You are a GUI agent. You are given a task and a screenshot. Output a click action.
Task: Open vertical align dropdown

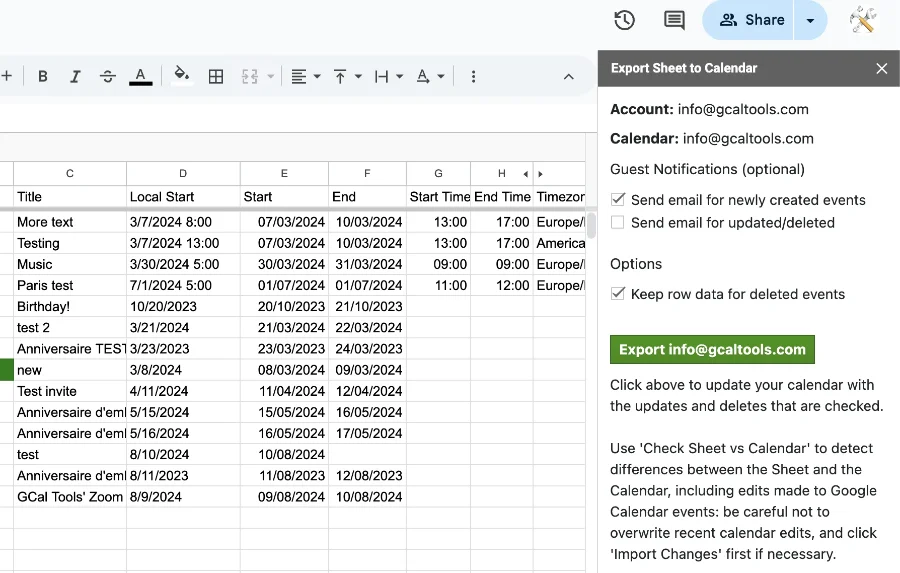[x=347, y=76]
